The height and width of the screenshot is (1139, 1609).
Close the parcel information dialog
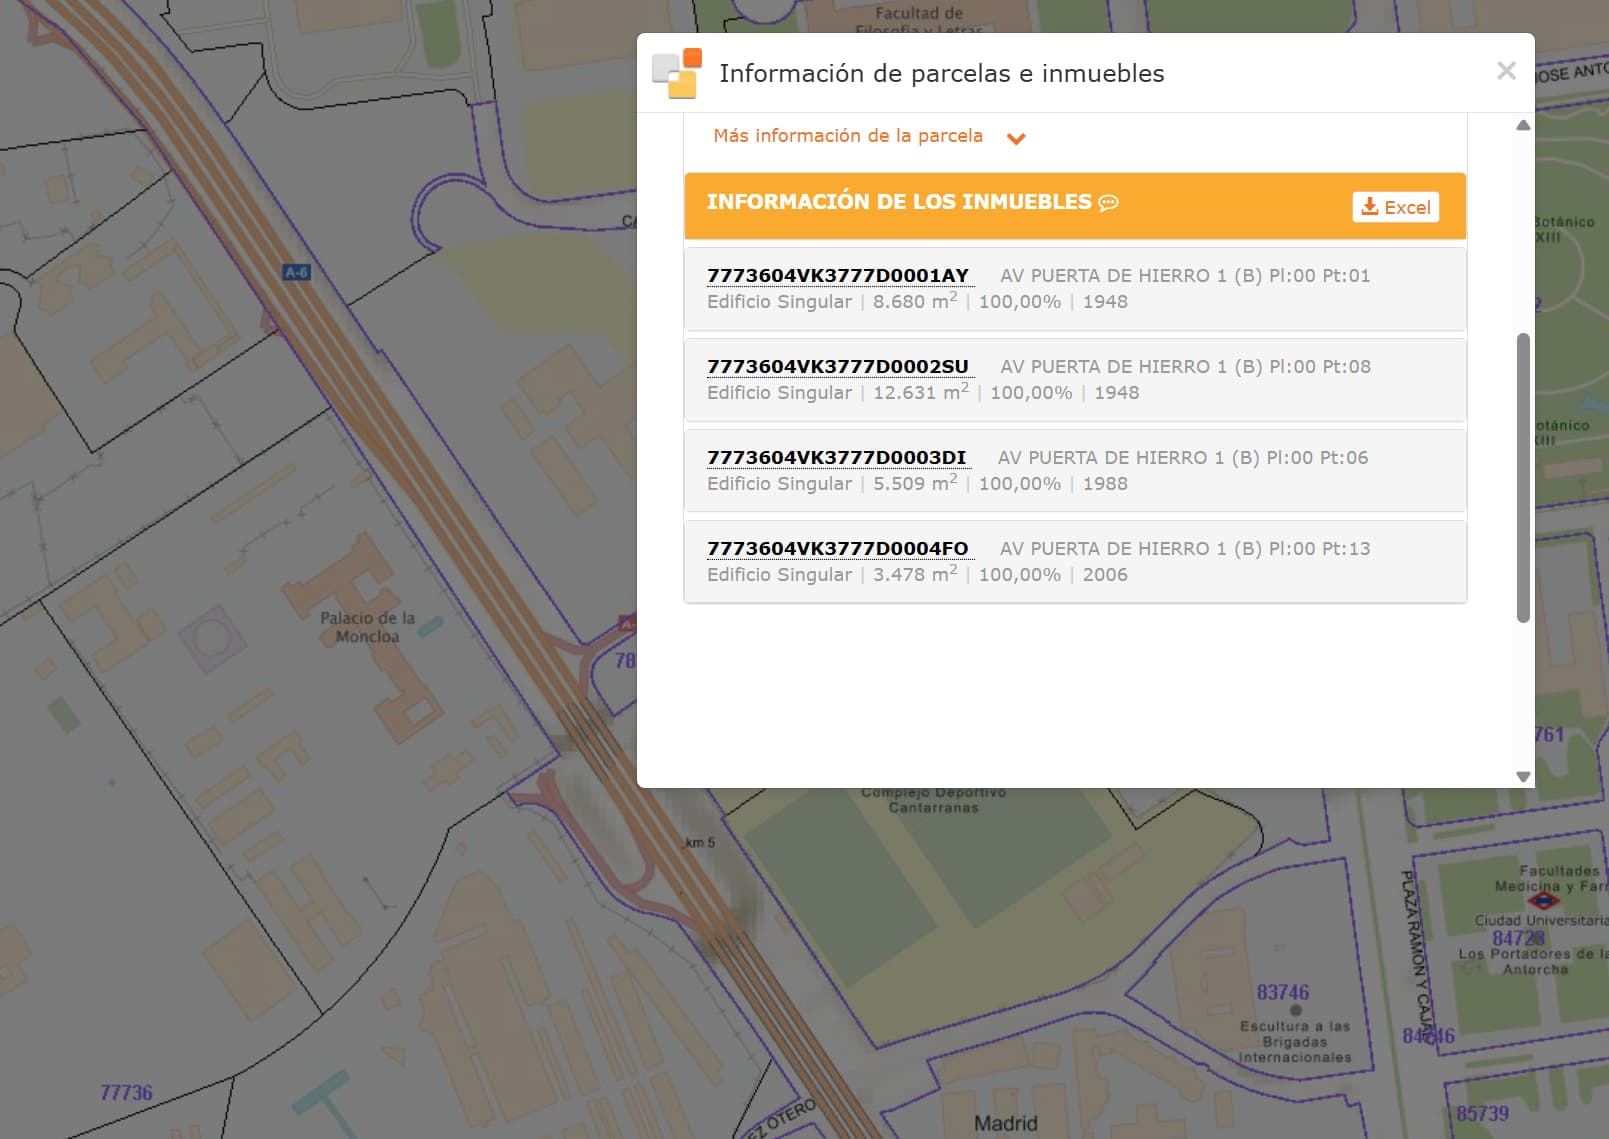[1506, 71]
